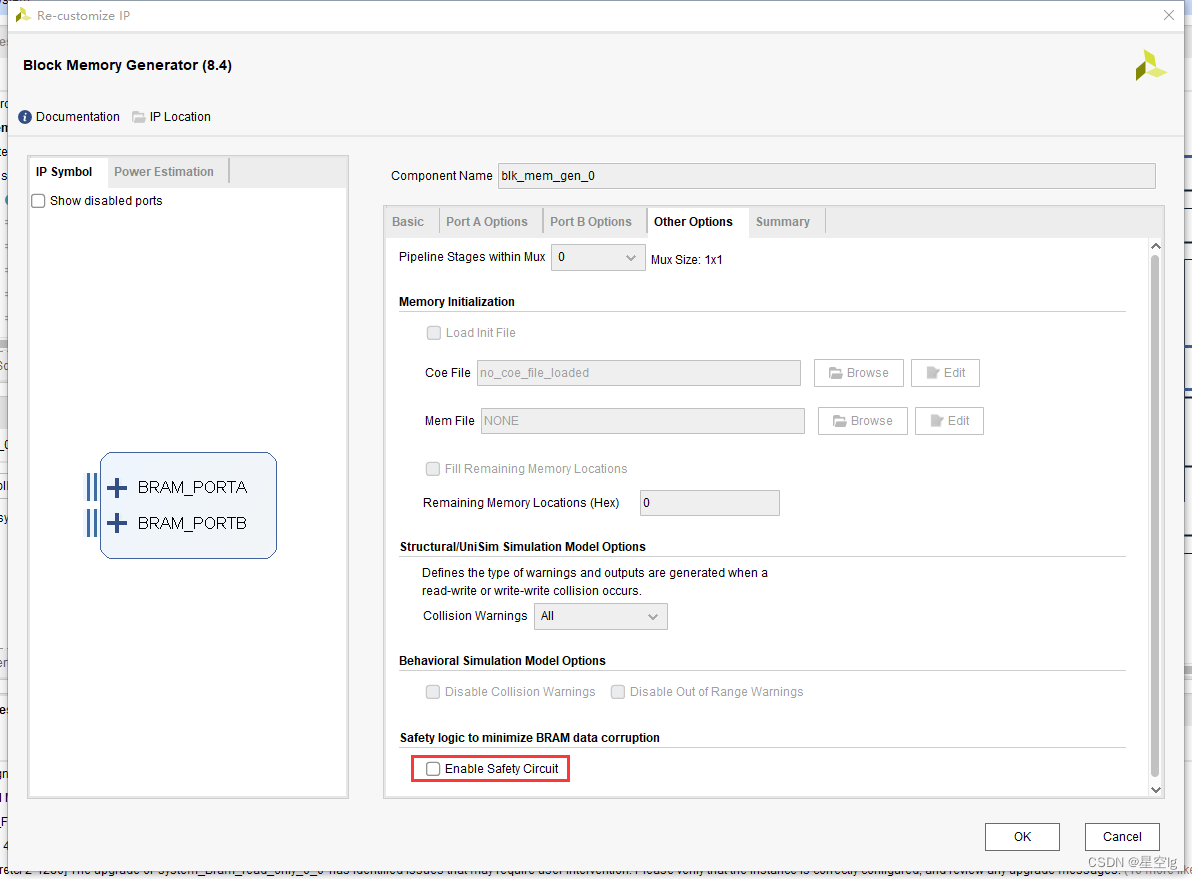Toggle Show disabled ports checkbox
This screenshot has height=879, width=1192.
pos(38,201)
